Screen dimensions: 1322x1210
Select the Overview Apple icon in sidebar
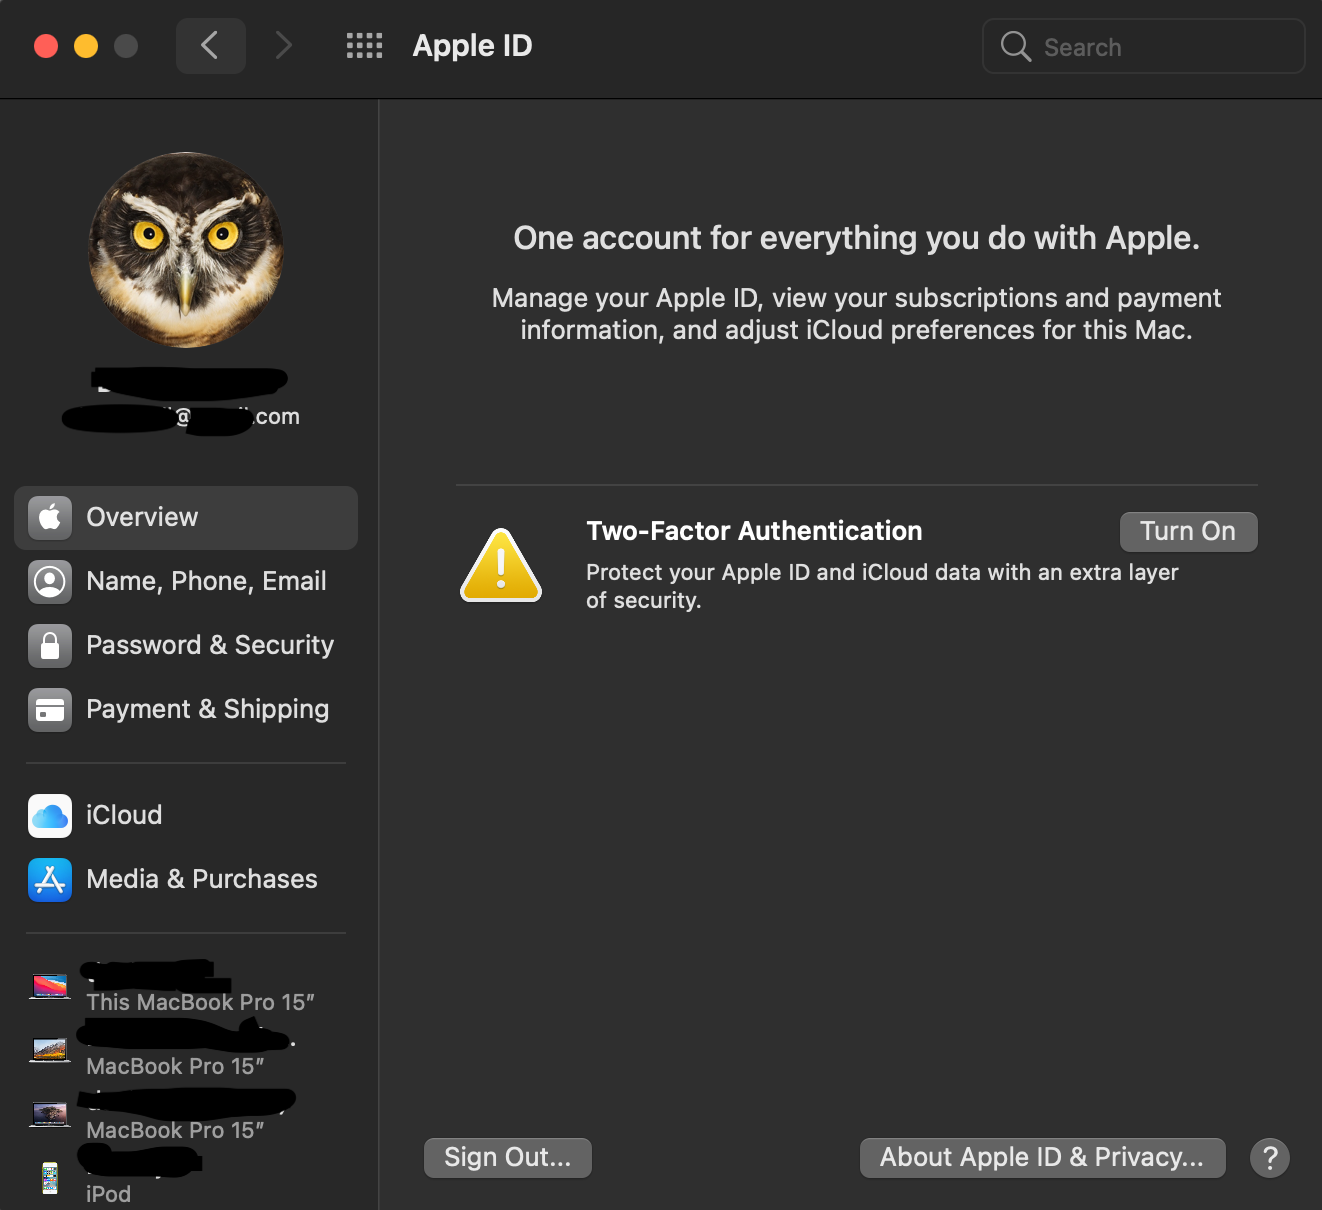(49, 517)
